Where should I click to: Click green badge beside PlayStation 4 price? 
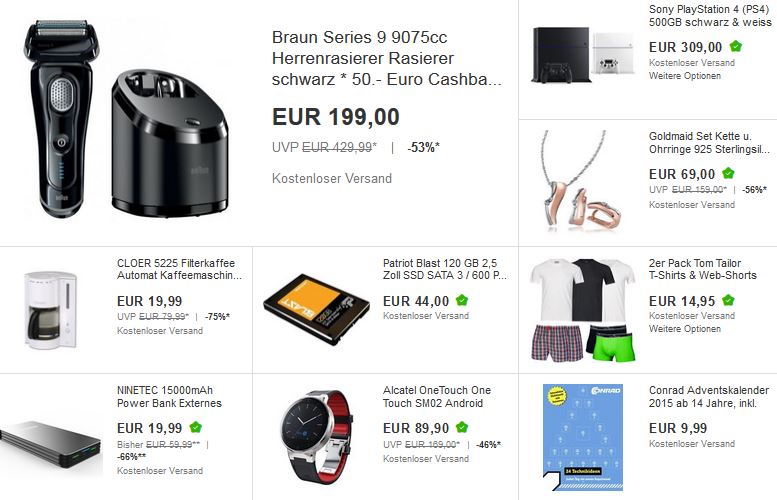pyautogui.click(x=736, y=47)
